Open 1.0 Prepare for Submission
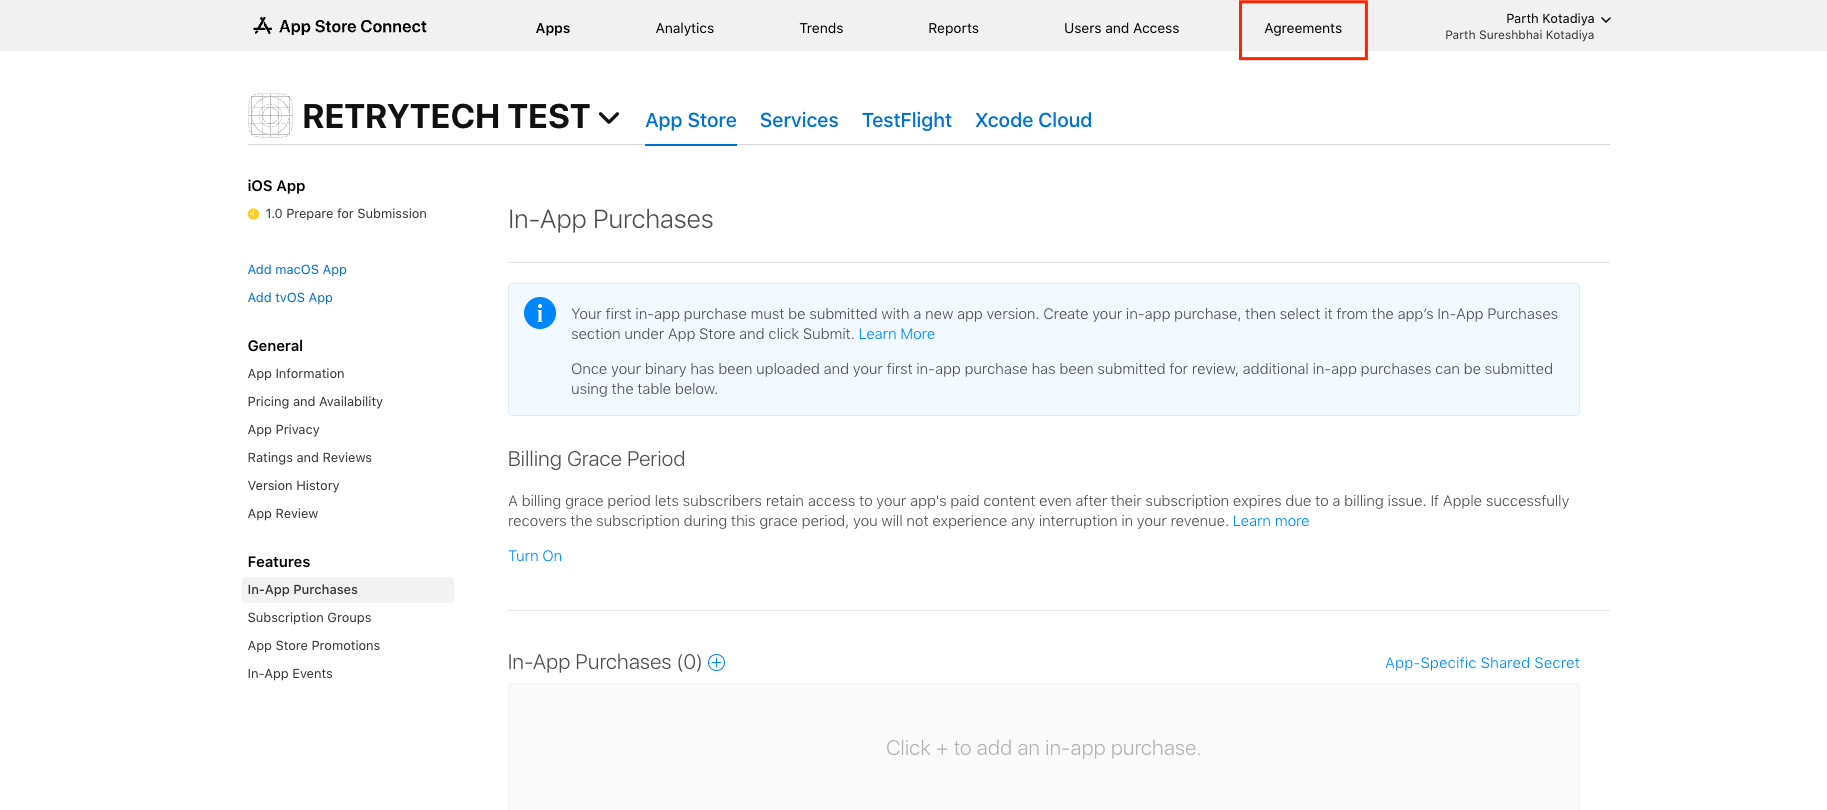 tap(346, 214)
